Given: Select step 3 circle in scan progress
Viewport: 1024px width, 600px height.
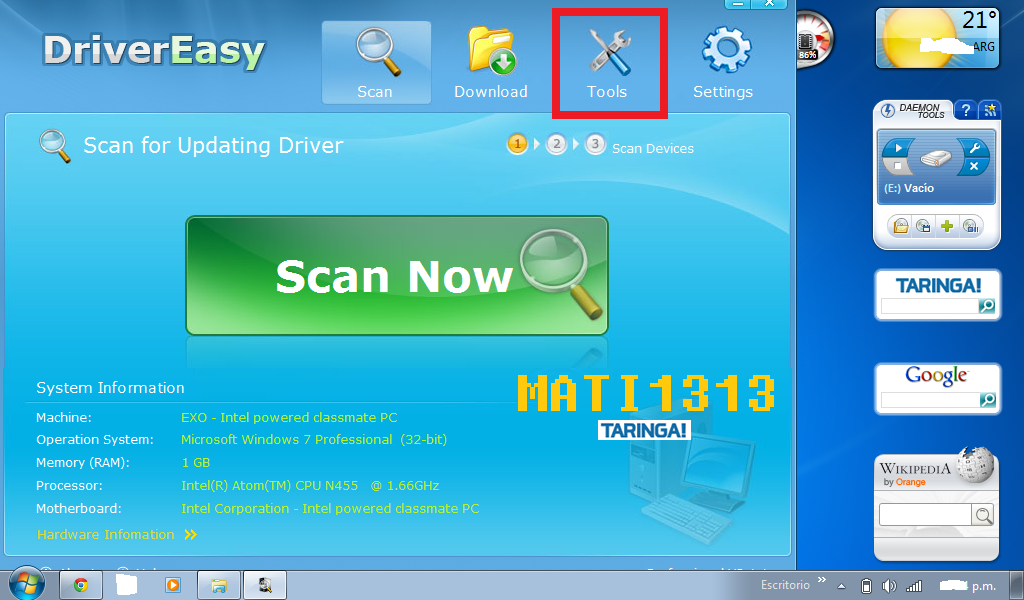Looking at the screenshot, I should (x=595, y=144).
